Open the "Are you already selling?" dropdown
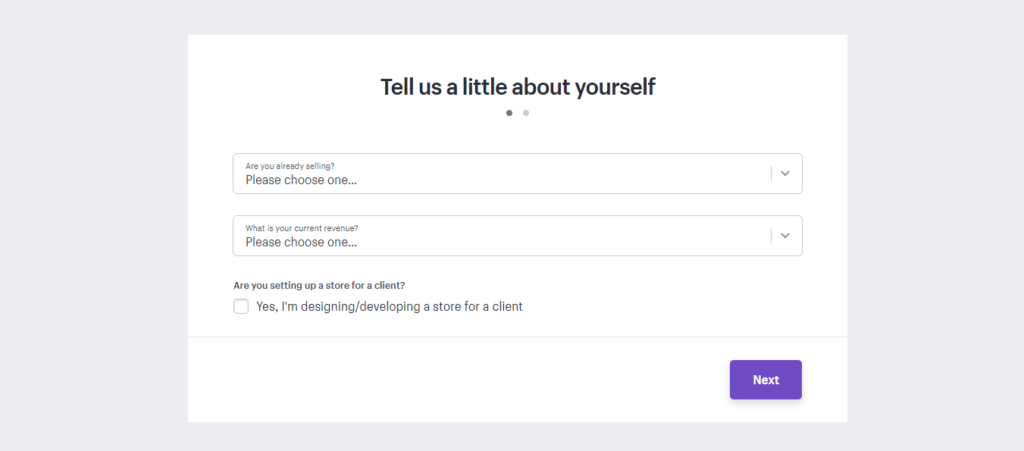1024x451 pixels. point(517,174)
